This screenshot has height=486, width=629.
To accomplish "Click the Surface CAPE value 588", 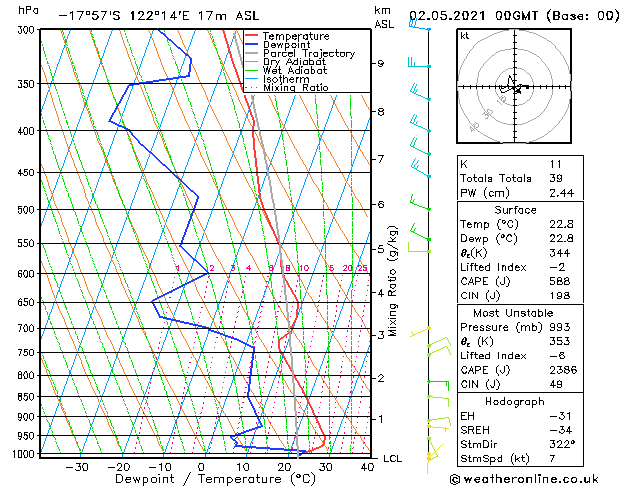I will (x=560, y=281).
